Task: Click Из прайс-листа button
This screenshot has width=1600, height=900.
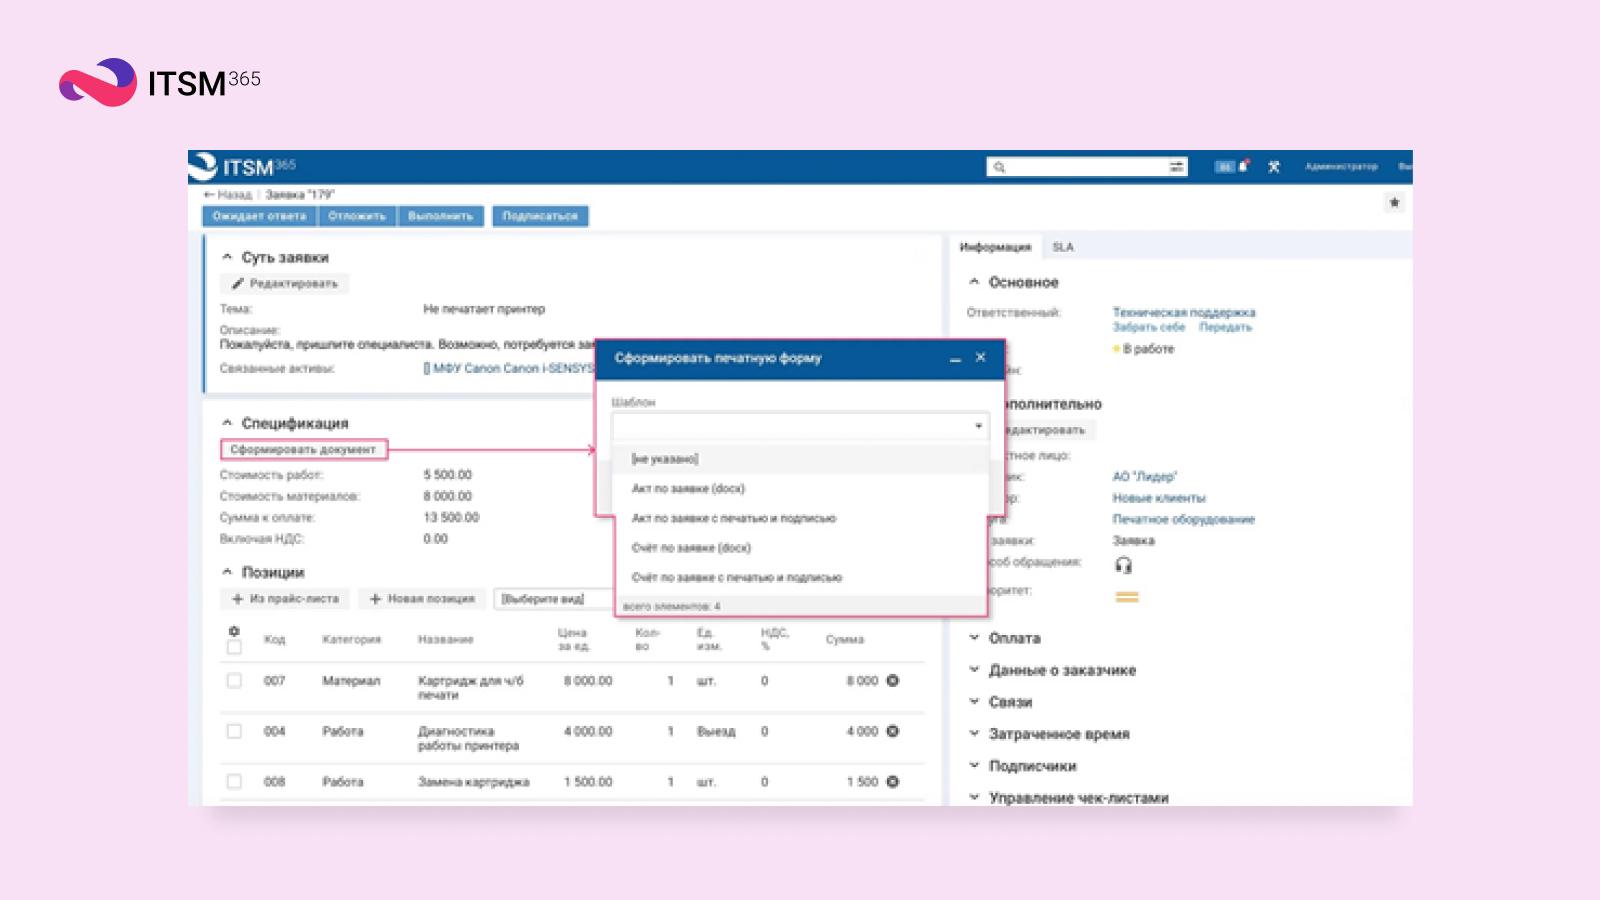Action: pyautogui.click(x=285, y=599)
